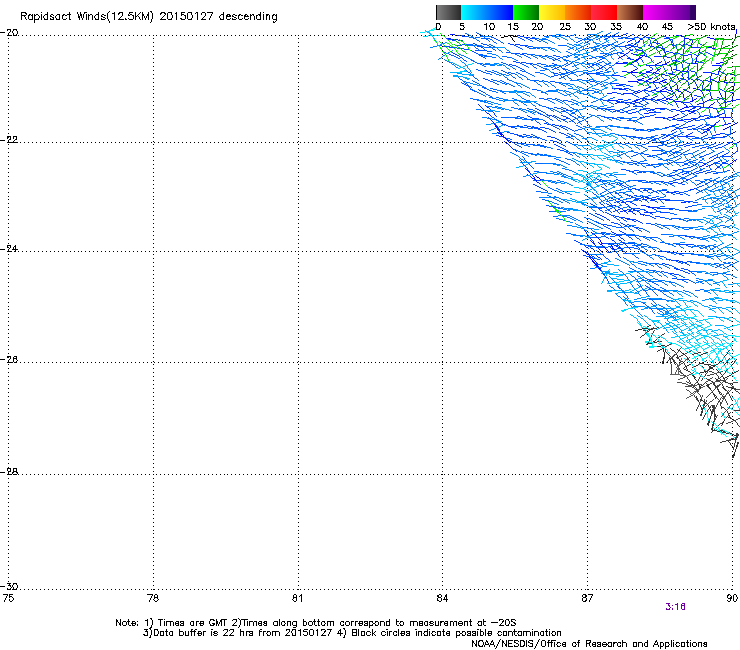Click latitude label '-28'
Viewport: 740px width, 650px height.
tap(9, 472)
